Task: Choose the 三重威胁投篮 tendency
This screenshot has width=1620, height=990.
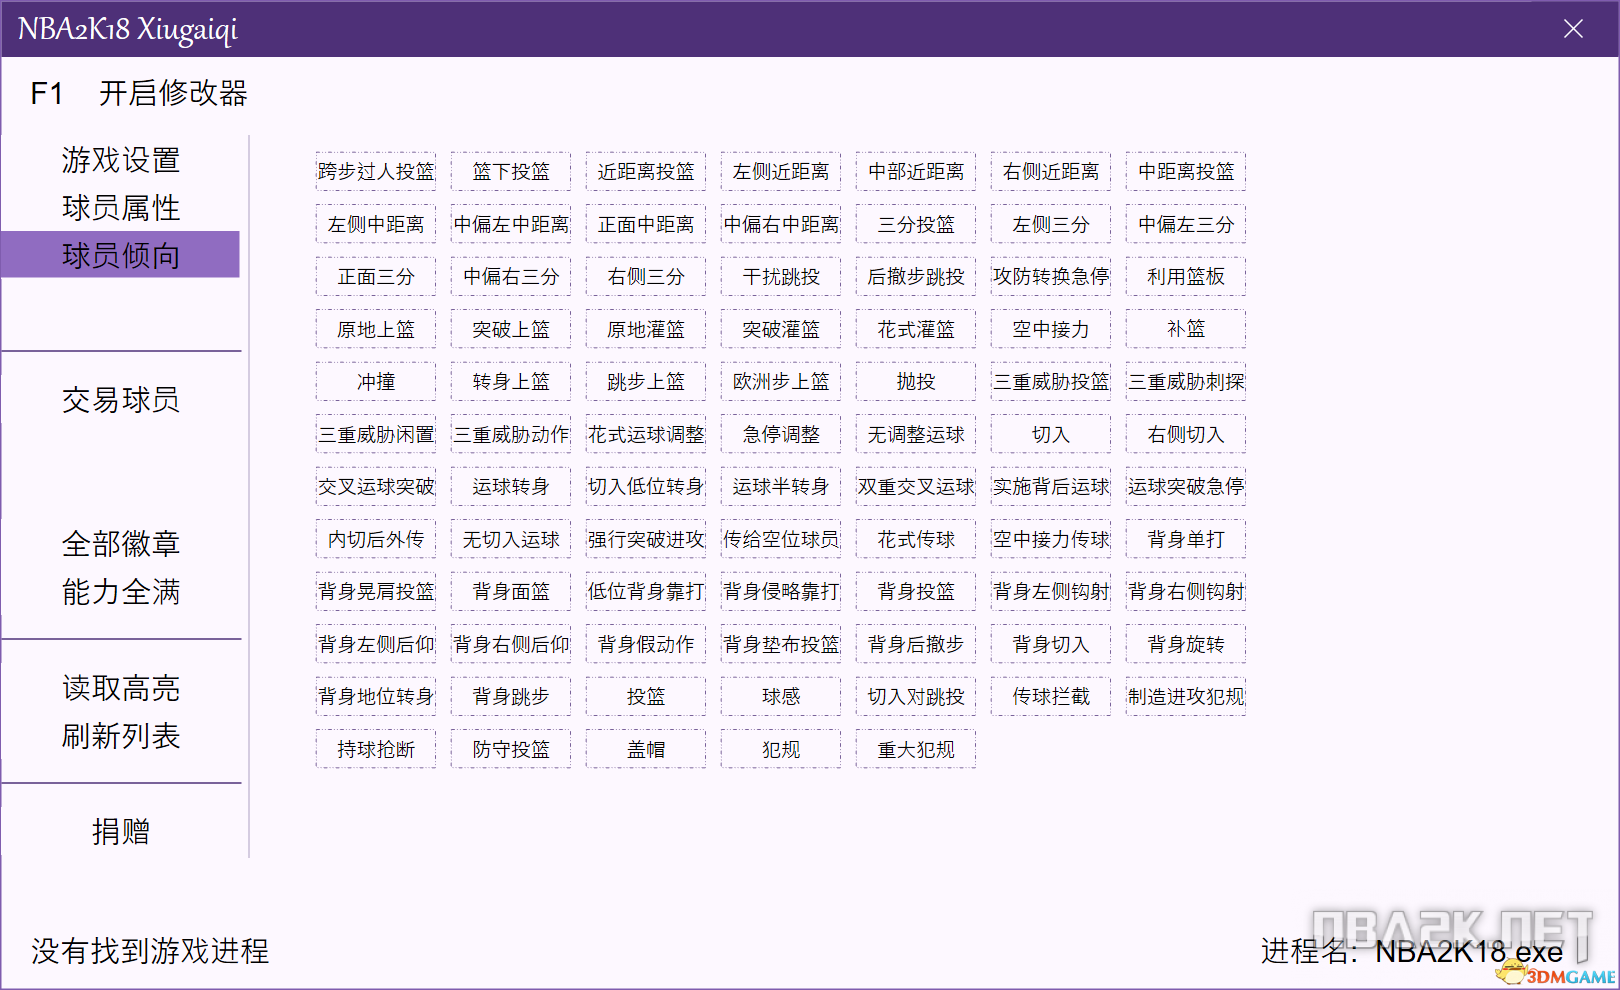Action: pyautogui.click(x=1051, y=381)
